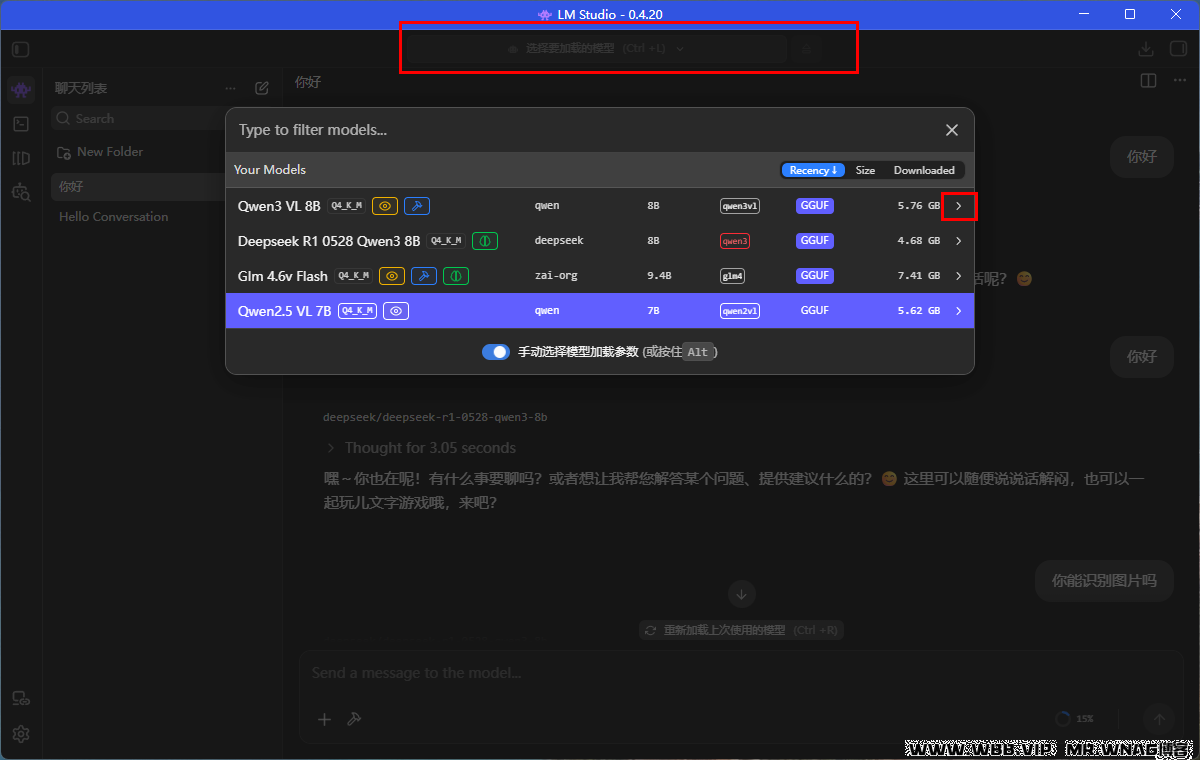This screenshot has height=760, width=1200.
Task: Click the New Folder icon entry
Action: 65,152
